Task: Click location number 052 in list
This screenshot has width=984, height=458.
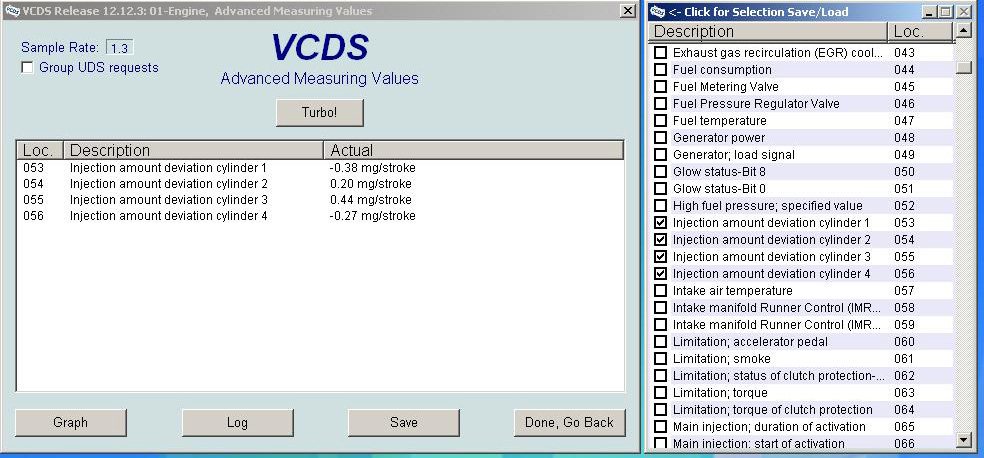Action: coord(904,205)
